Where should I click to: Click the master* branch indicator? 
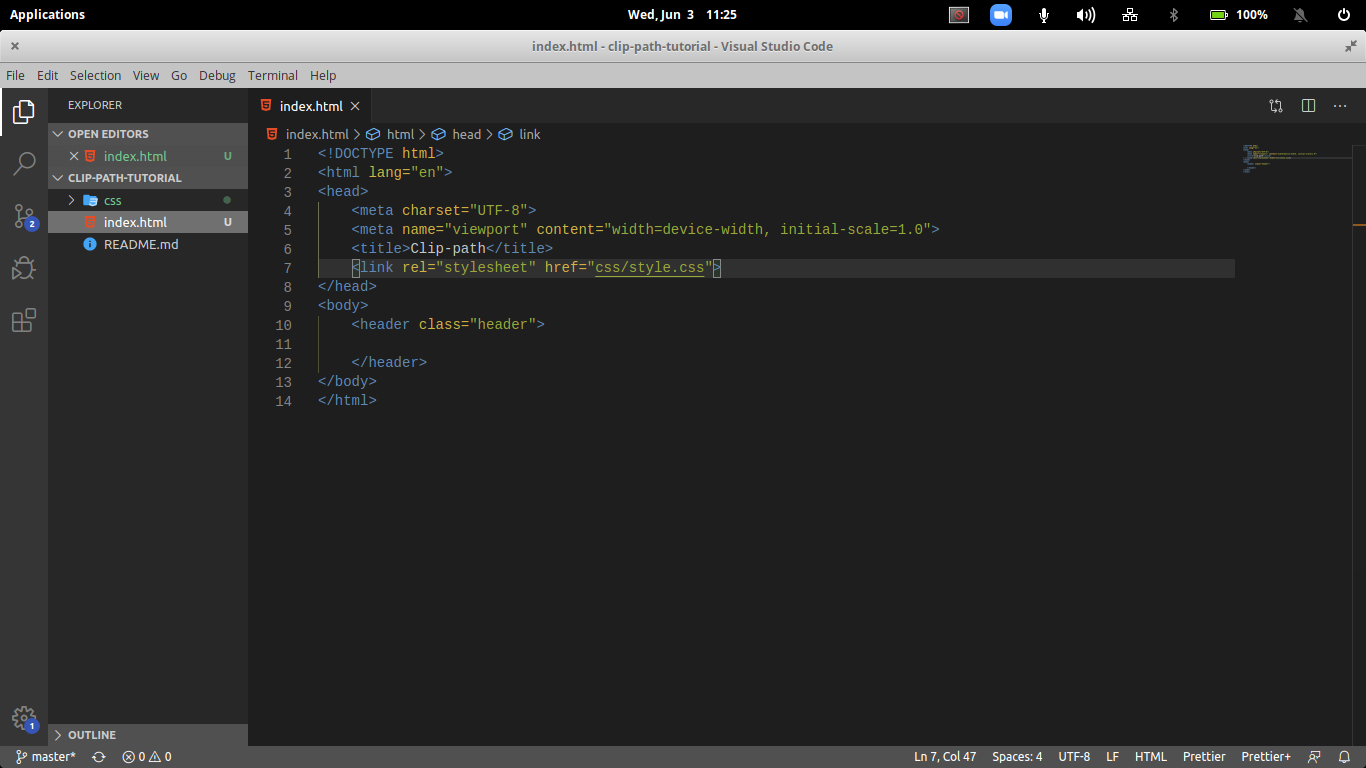click(x=46, y=757)
